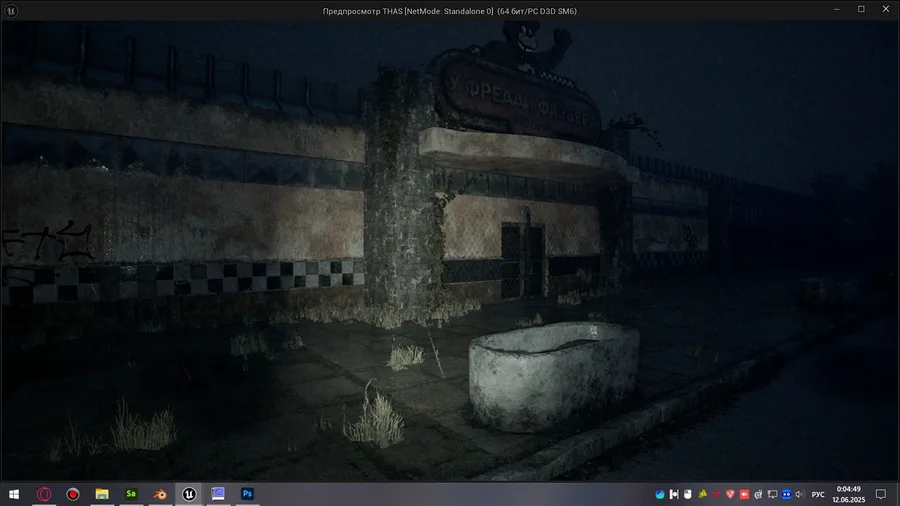900x506 pixels.
Task: Open the notification center icon
Action: [x=880, y=494]
